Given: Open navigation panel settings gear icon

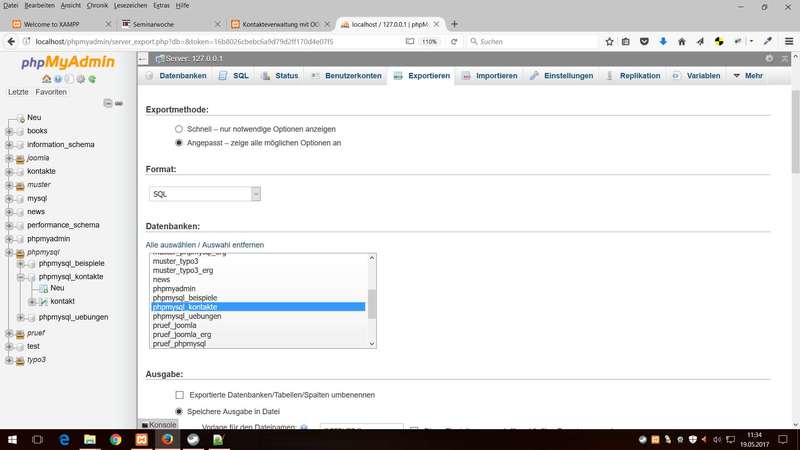Looking at the screenshot, I should coord(81,79).
